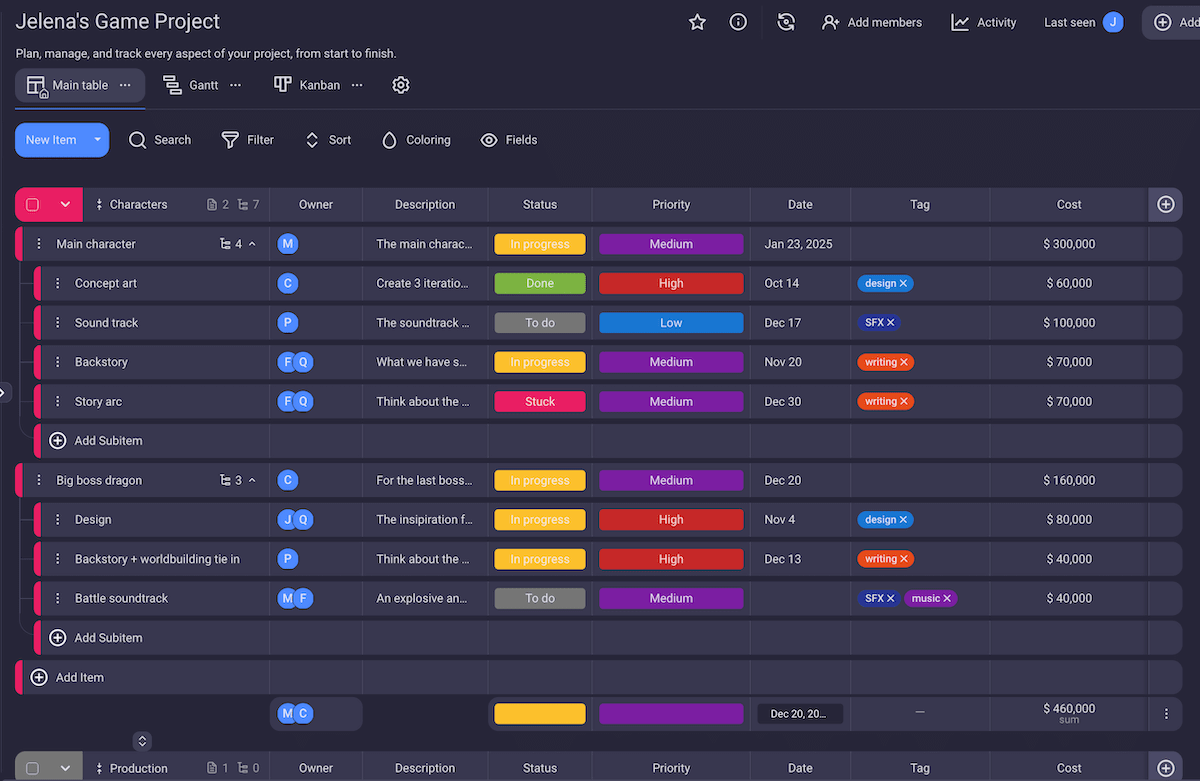1200x781 pixels.
Task: Open the Coloring tool
Action: coord(389,140)
